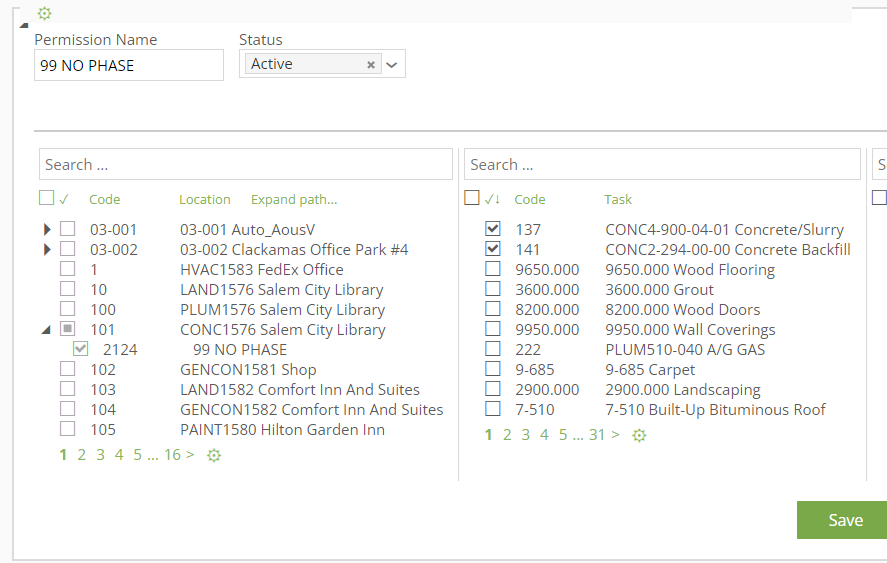Check the HVAC1583 FedEx Office checkbox
Screen dimensions: 887x563
pyautogui.click(x=67, y=268)
